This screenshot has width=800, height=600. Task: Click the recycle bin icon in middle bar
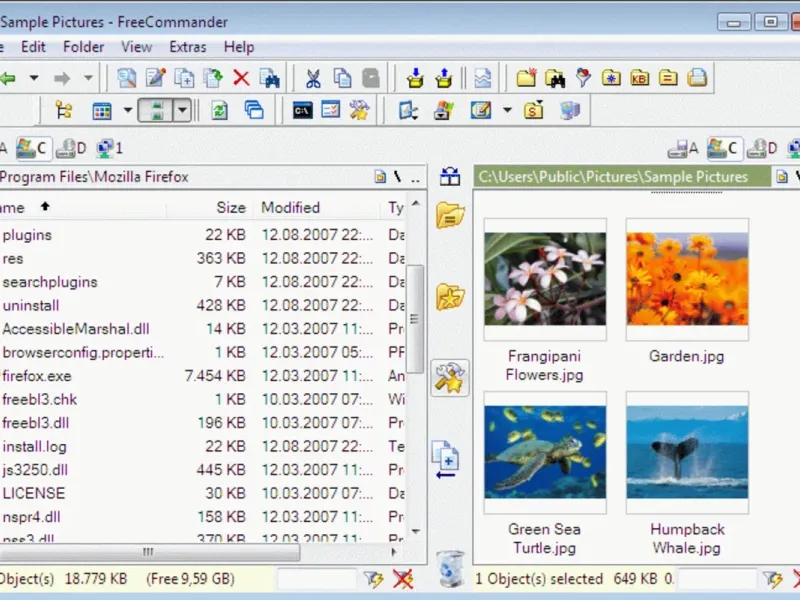[450, 568]
